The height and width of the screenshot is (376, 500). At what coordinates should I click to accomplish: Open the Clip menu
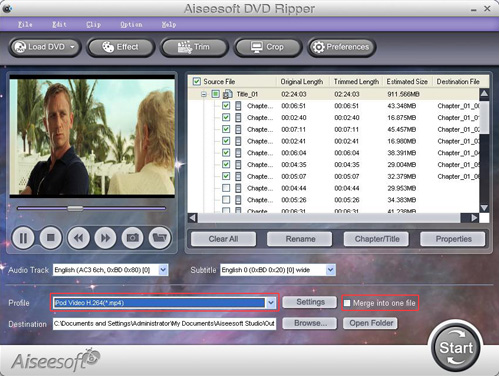click(x=93, y=24)
